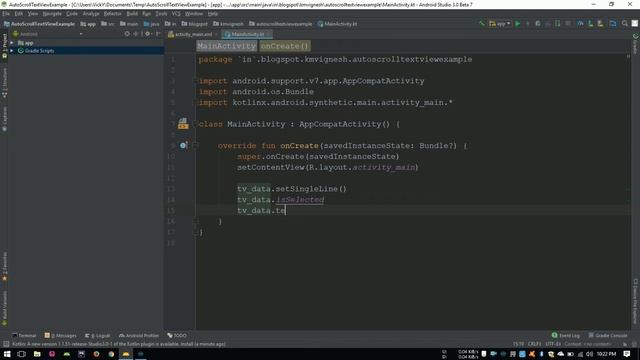This screenshot has width=640, height=360.
Task: Click the src breadcrumb in navigation bar
Action: click(x=108, y=24)
